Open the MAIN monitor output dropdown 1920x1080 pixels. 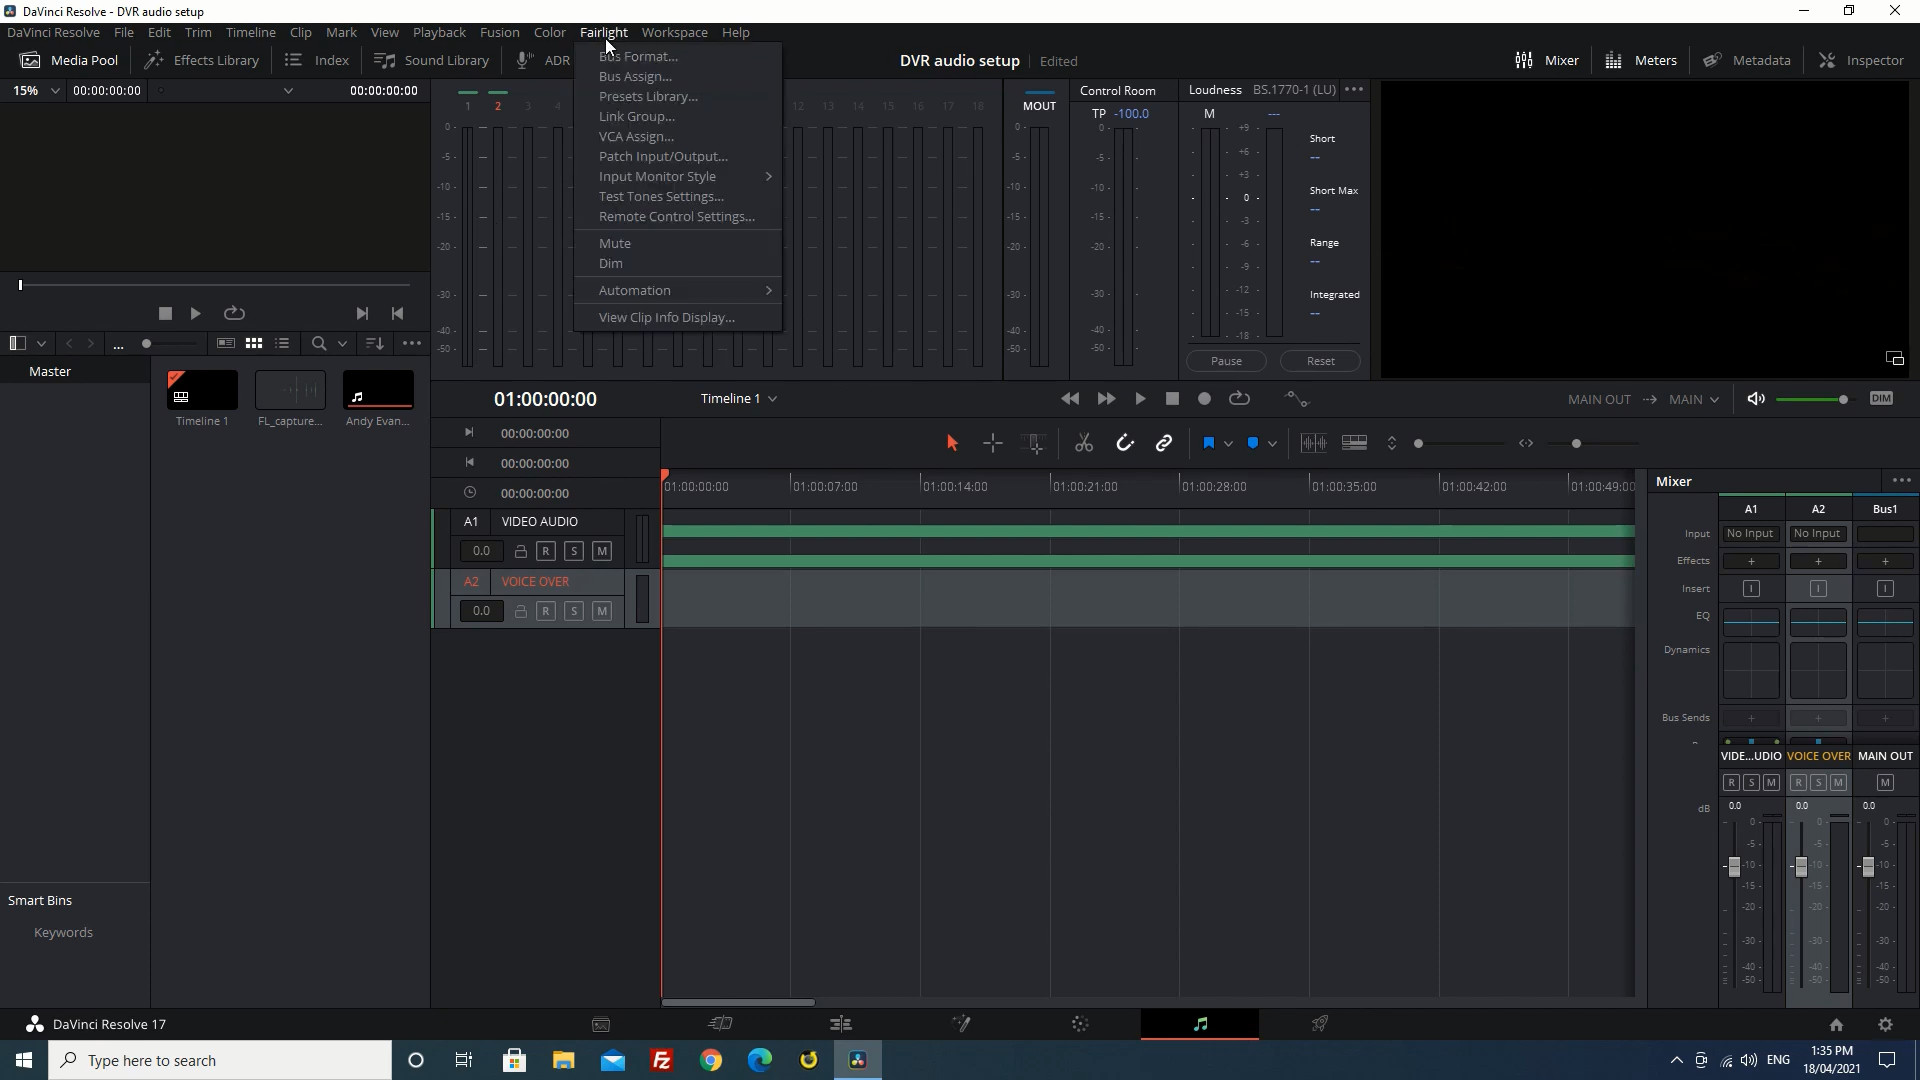[1693, 399]
